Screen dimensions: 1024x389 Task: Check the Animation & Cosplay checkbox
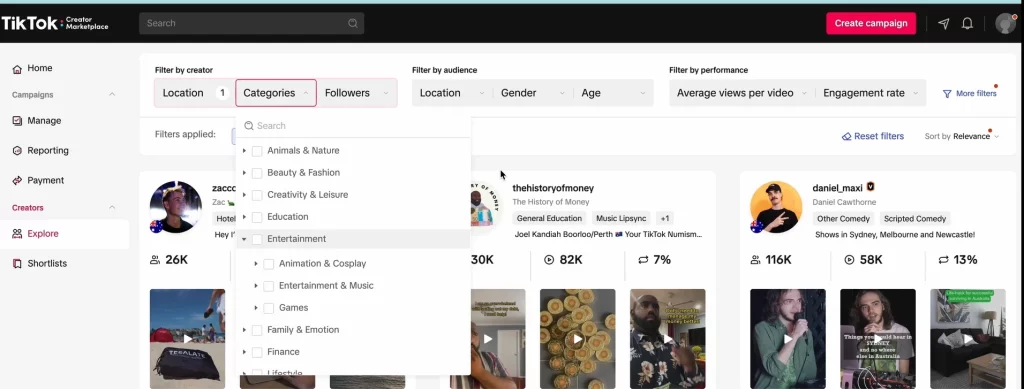[x=268, y=264]
